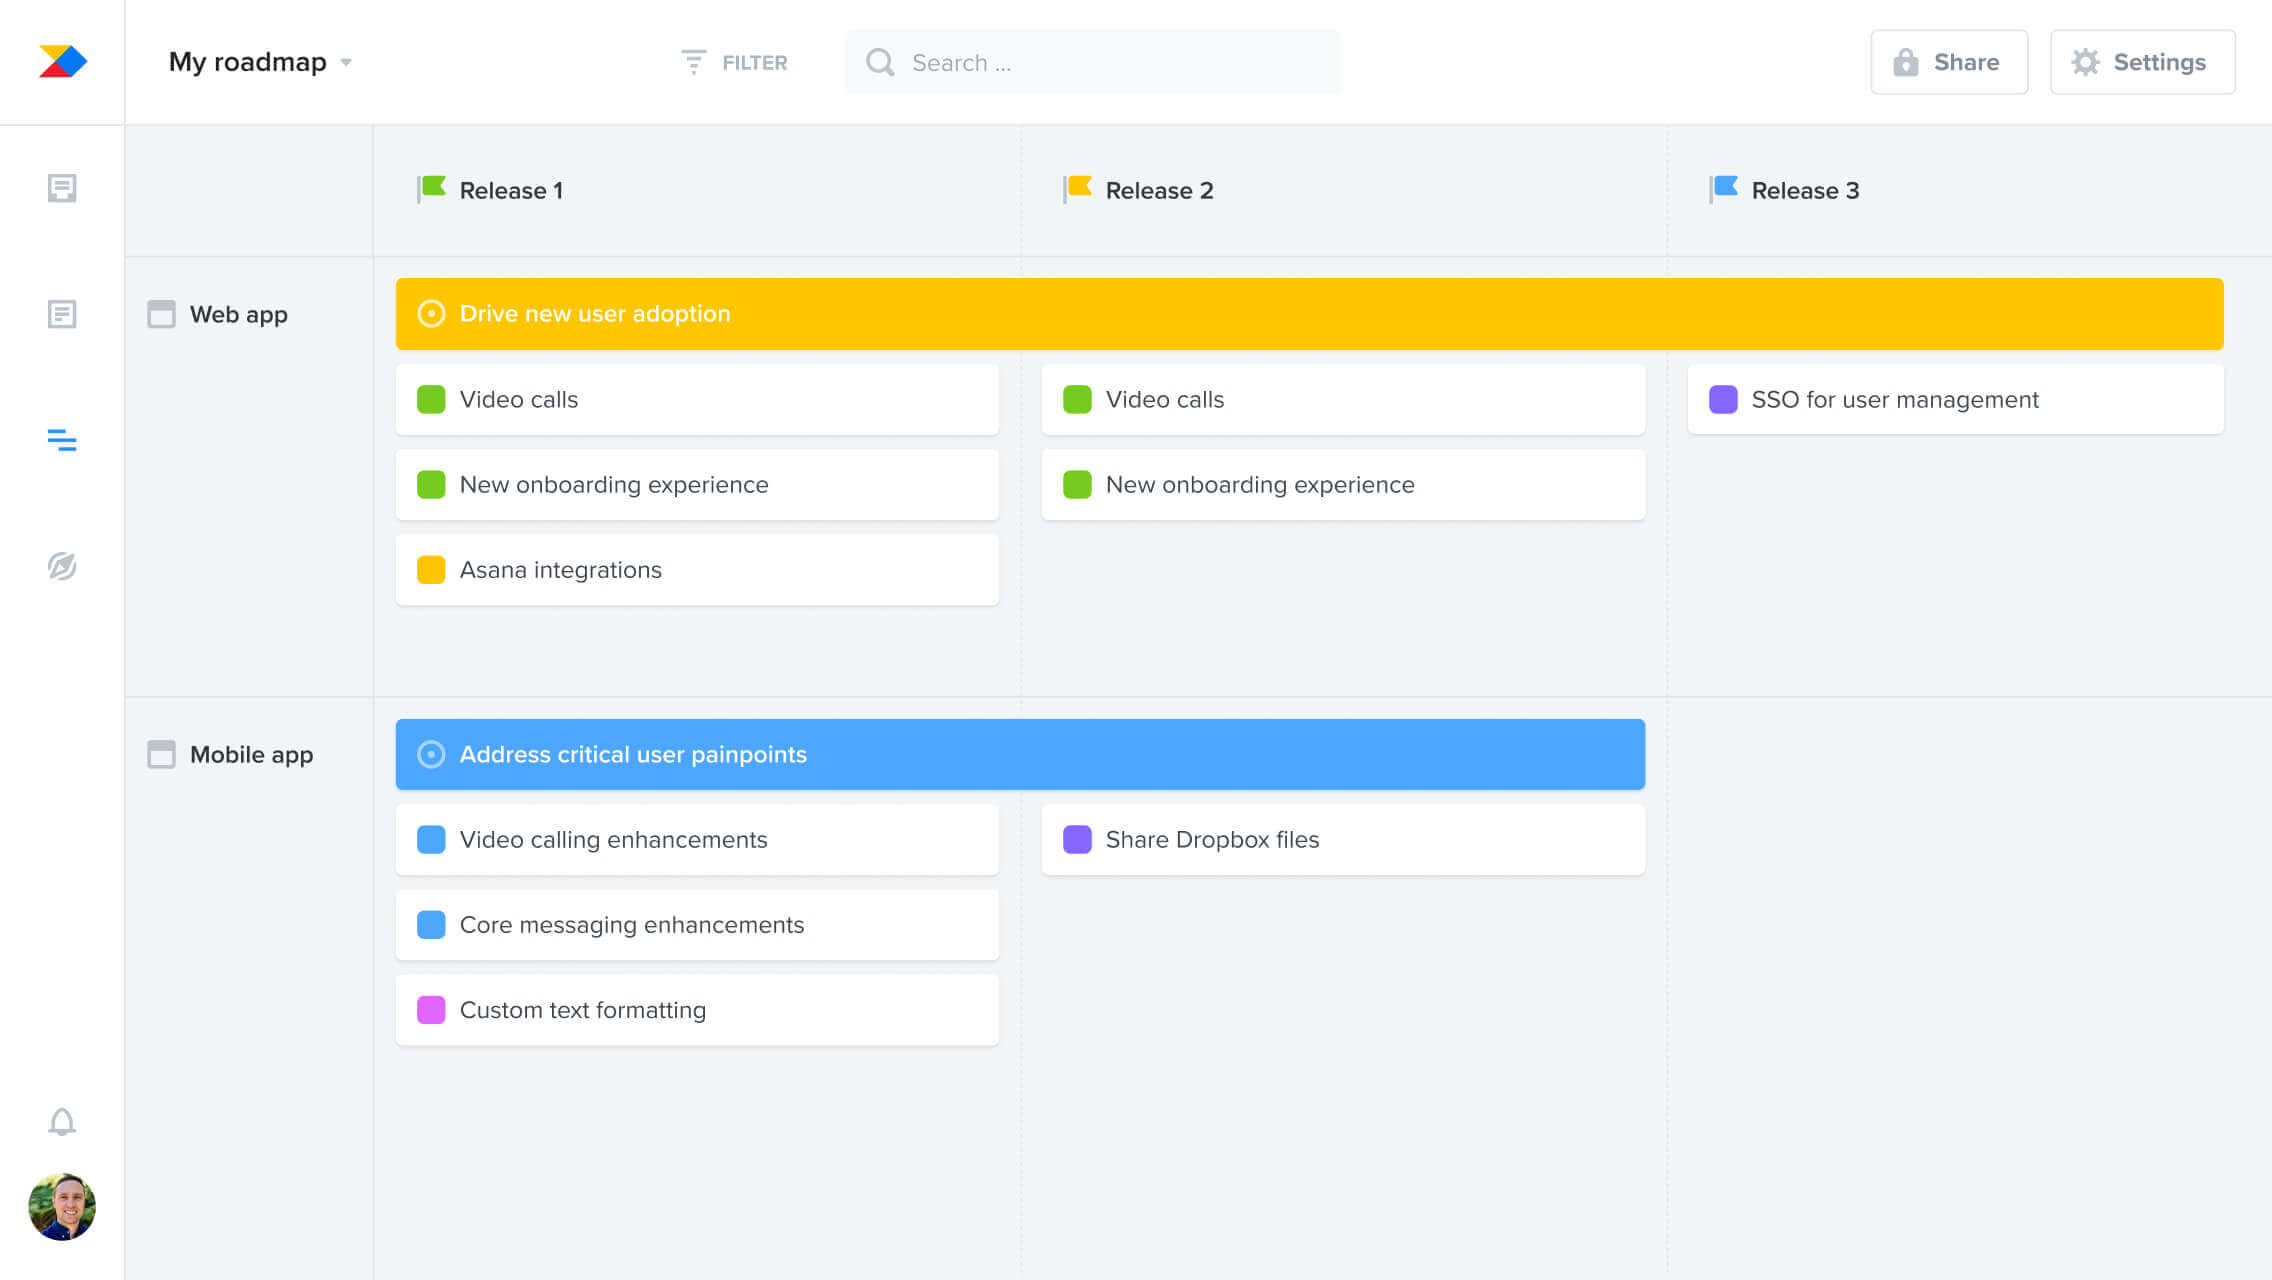Click the compass/explore icon in sidebar
The image size is (2272, 1280).
click(62, 565)
